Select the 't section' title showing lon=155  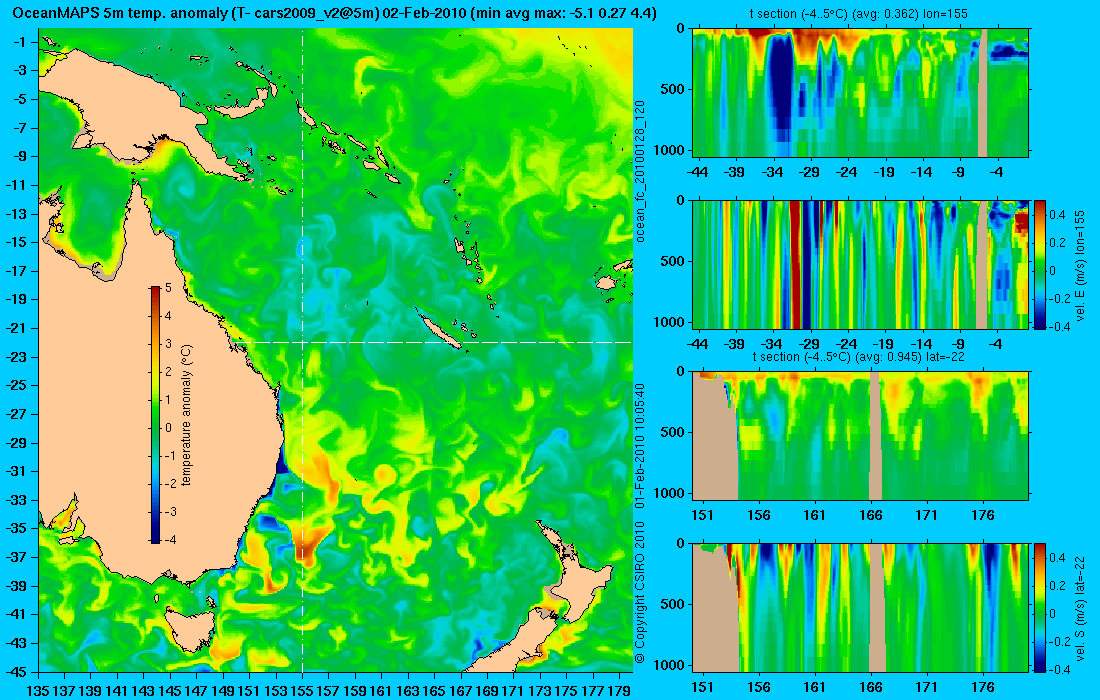point(861,13)
